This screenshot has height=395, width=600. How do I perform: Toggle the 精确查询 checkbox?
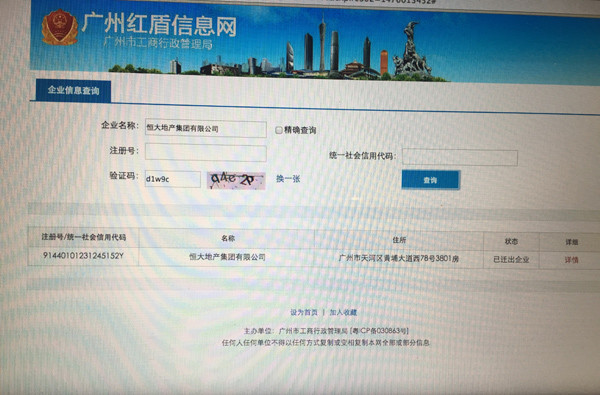(x=279, y=130)
